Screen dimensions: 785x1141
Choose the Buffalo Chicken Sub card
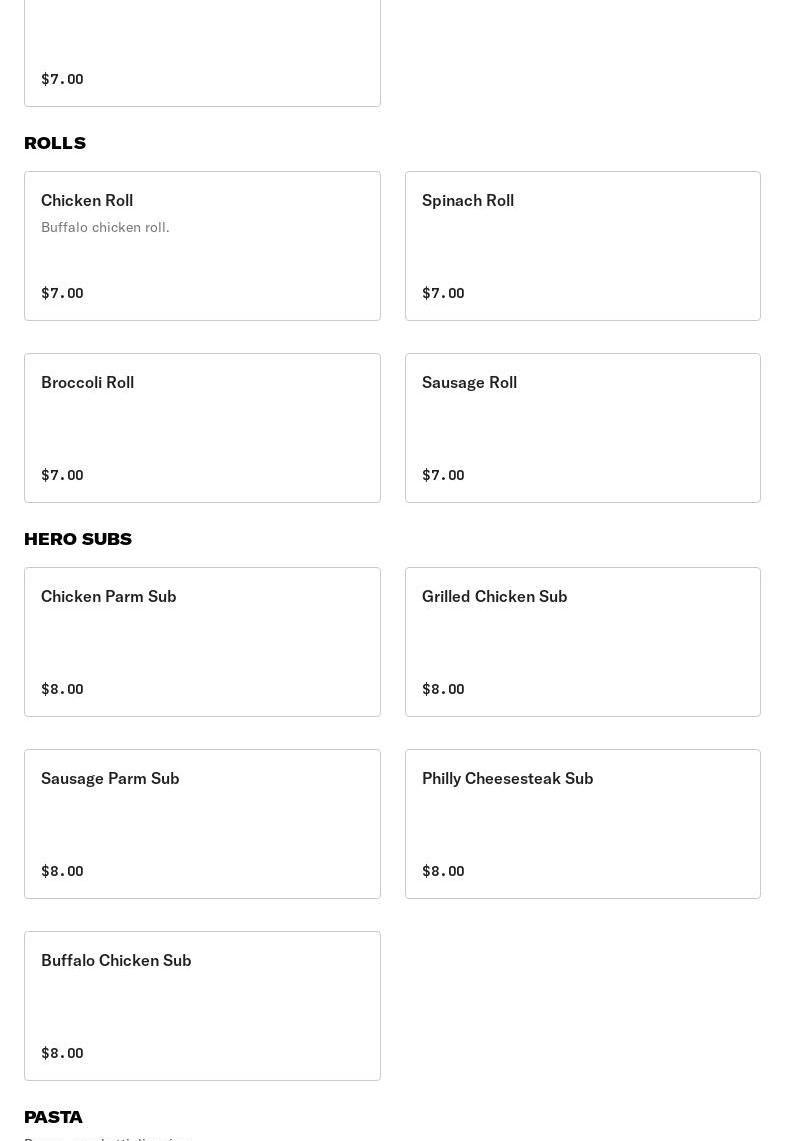click(202, 1006)
